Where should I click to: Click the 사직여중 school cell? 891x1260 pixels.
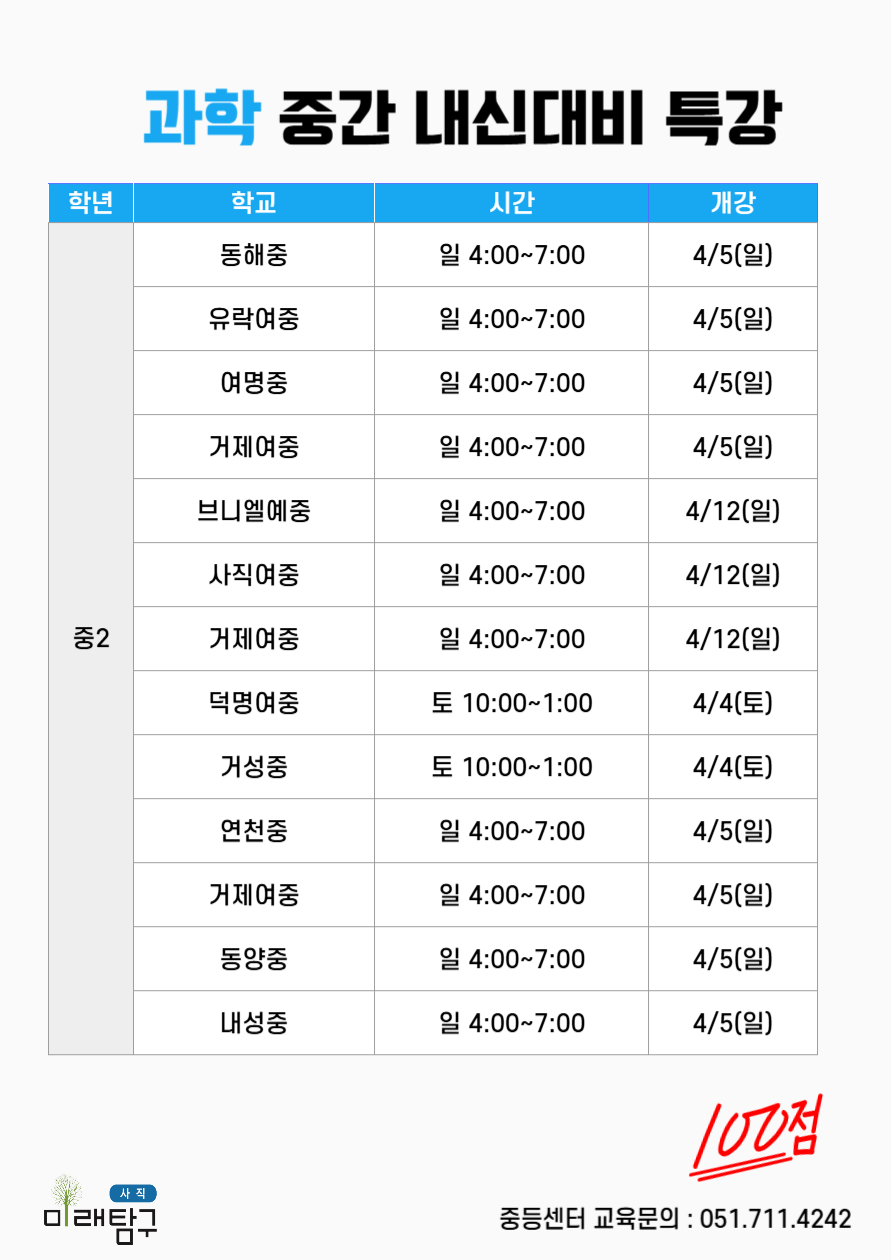coord(254,575)
